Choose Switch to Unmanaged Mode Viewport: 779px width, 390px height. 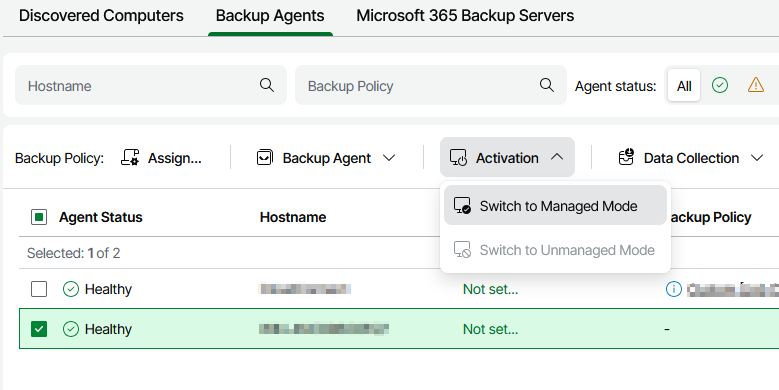(555, 249)
